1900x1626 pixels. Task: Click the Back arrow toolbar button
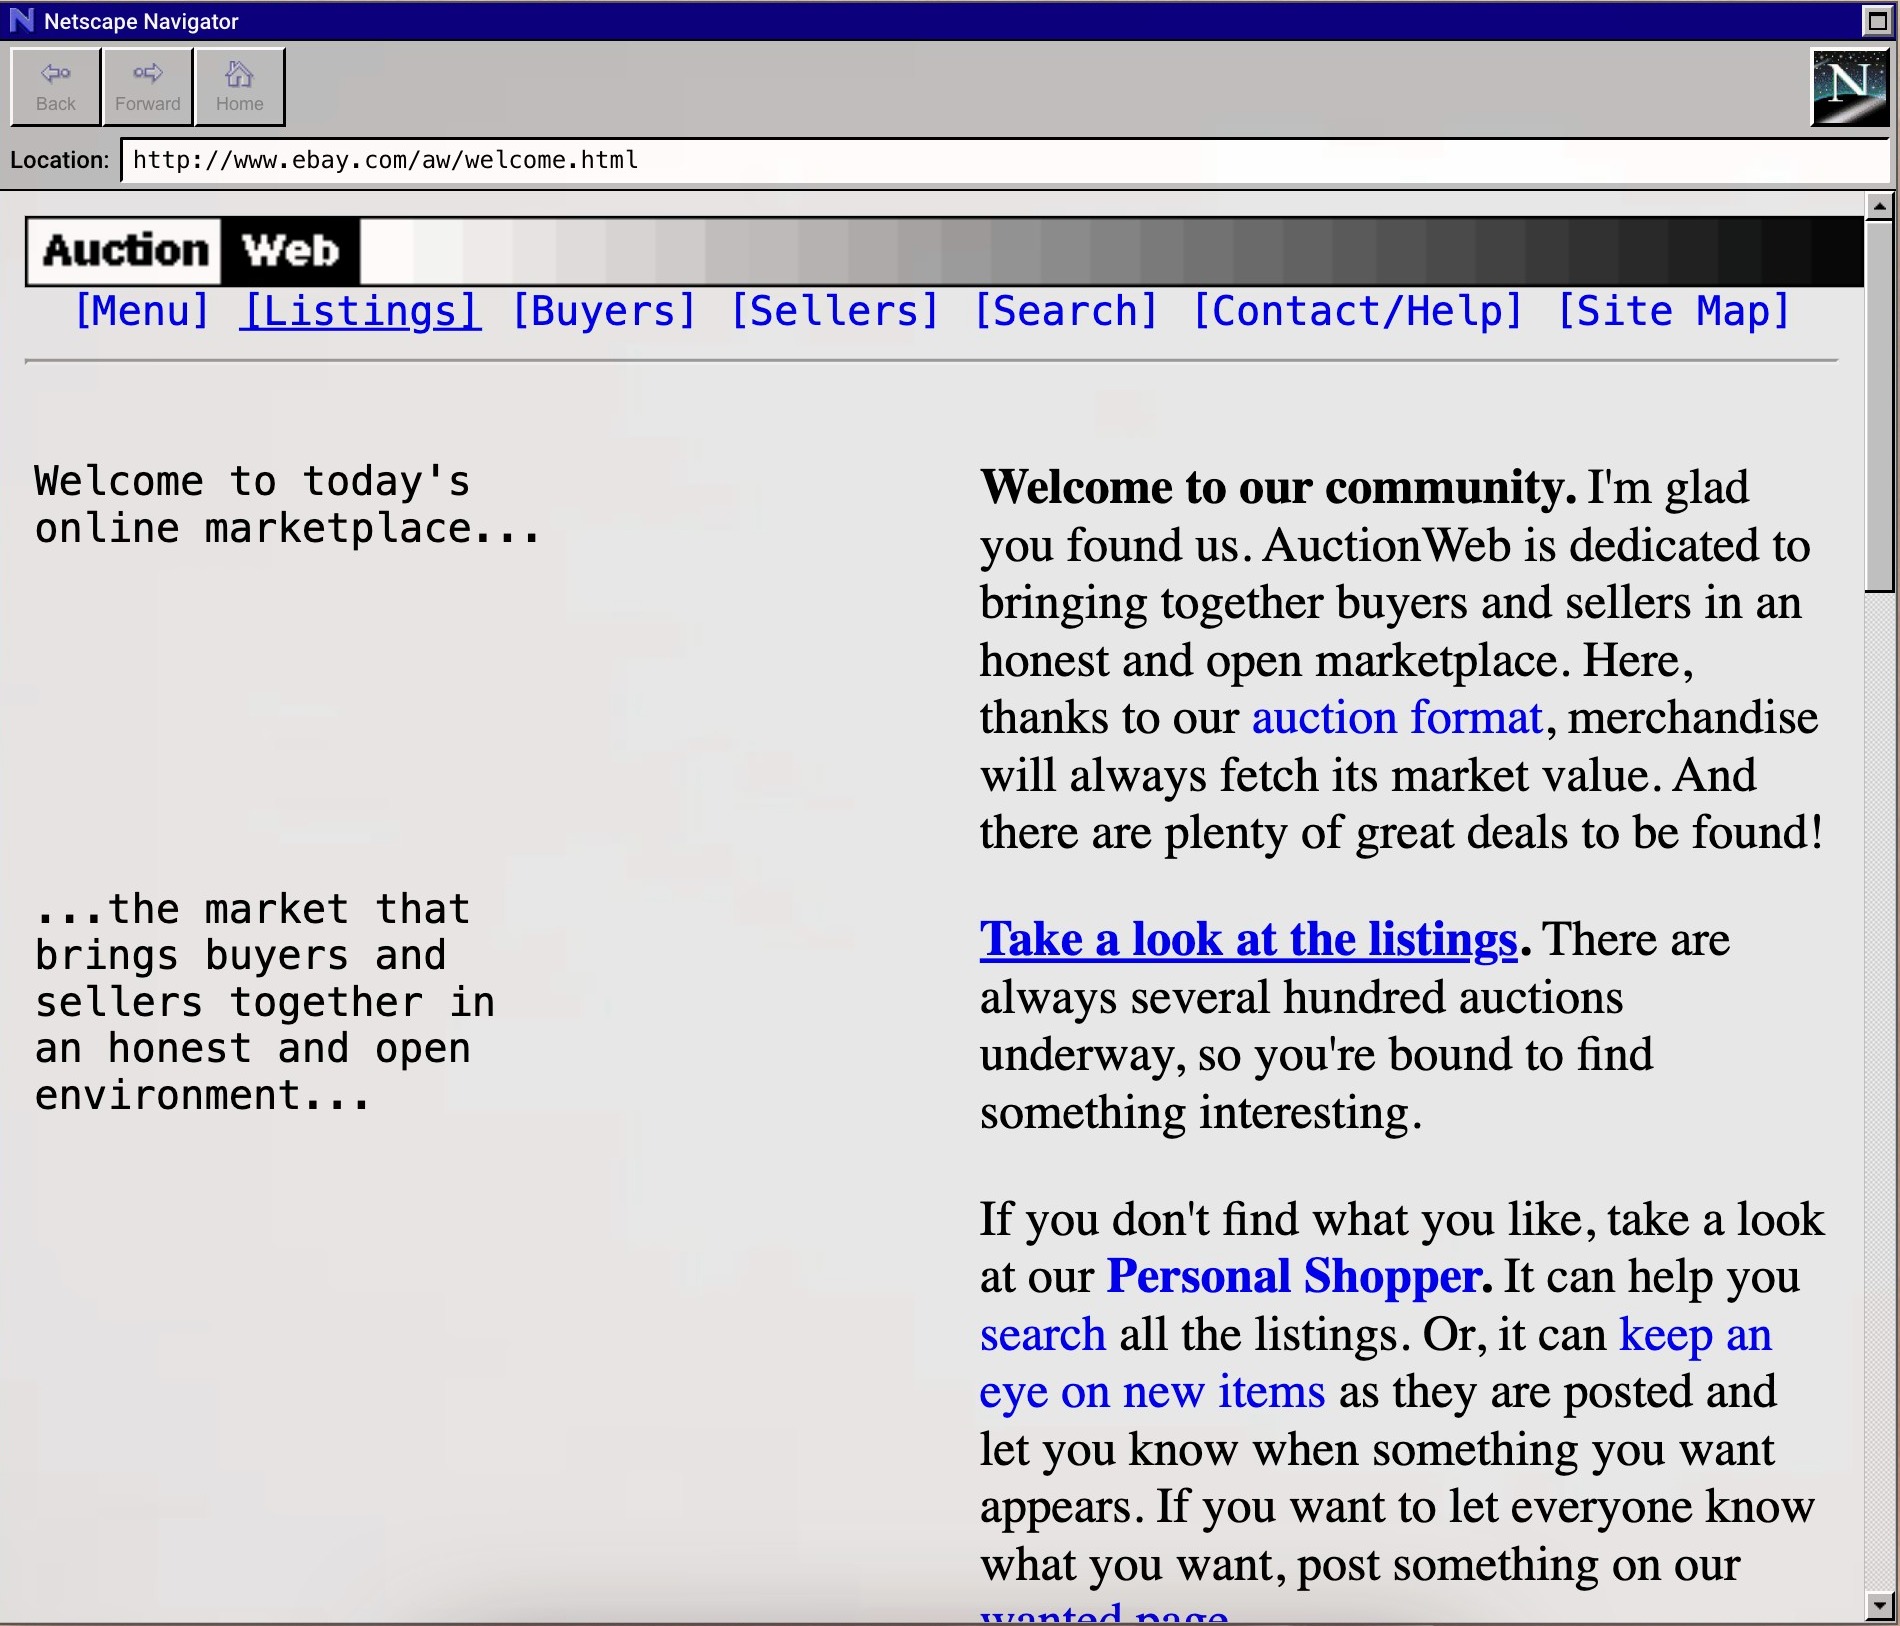click(x=55, y=87)
